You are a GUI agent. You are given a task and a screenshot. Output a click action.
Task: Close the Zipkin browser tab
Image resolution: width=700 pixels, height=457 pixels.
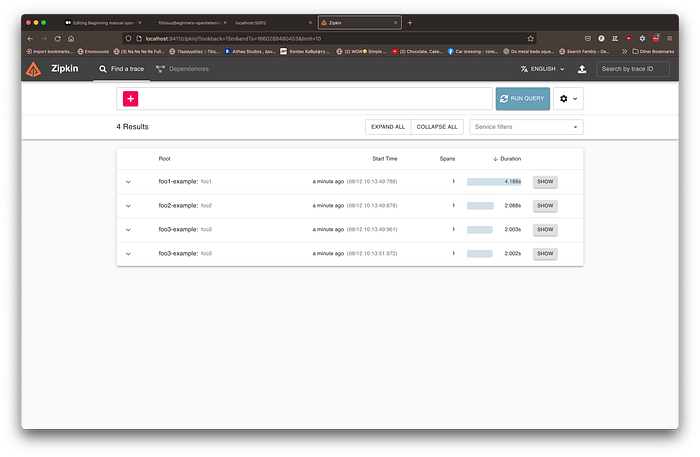(395, 23)
